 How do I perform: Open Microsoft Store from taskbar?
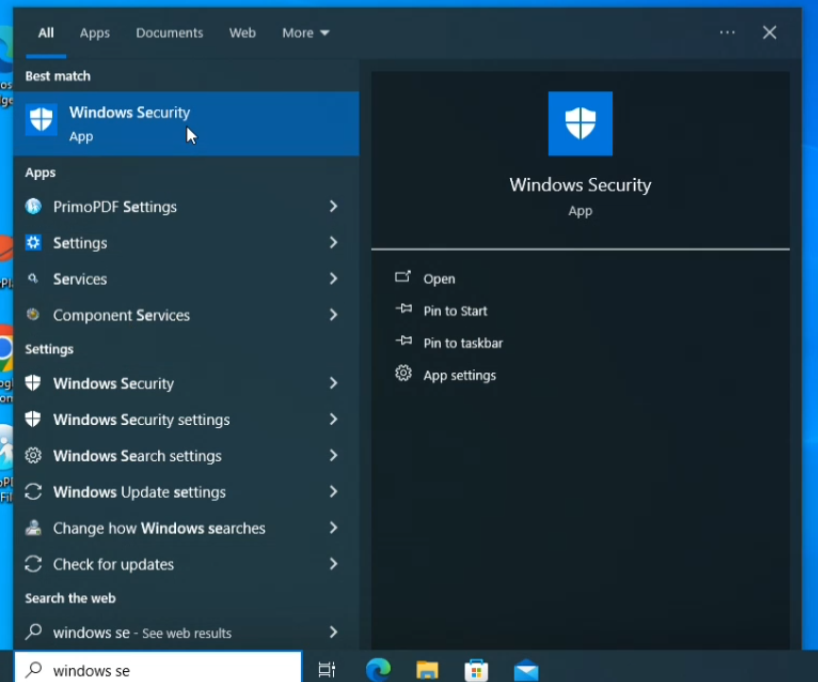tap(476, 670)
